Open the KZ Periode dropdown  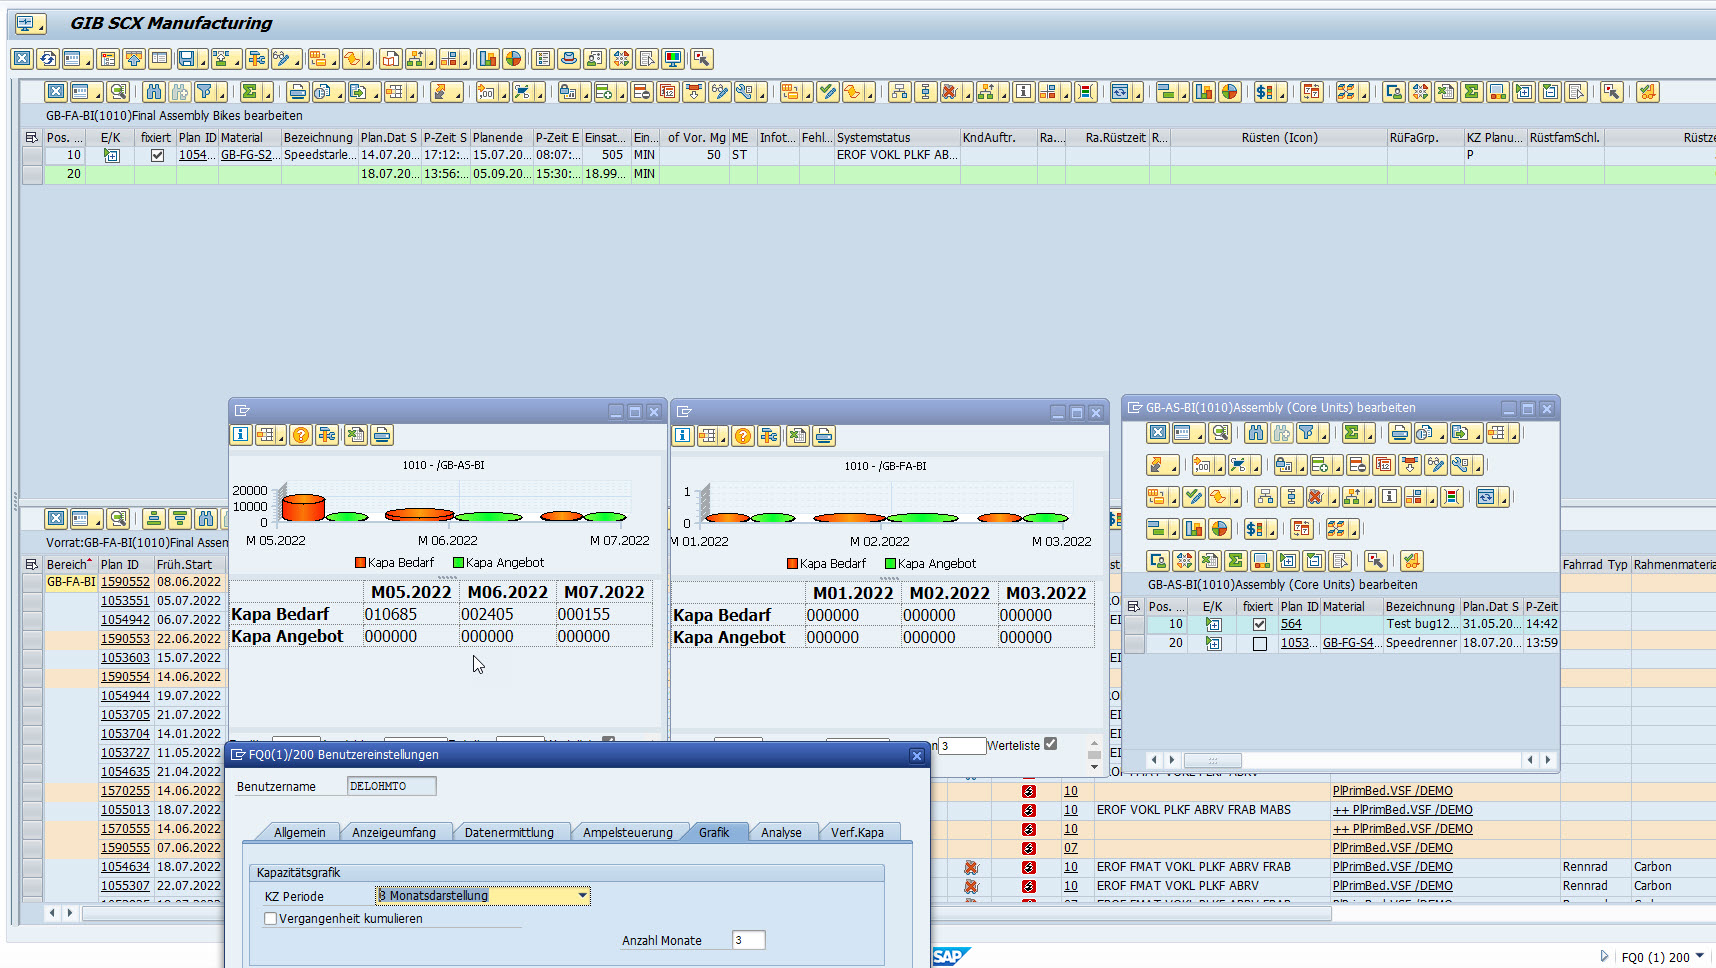click(x=582, y=896)
